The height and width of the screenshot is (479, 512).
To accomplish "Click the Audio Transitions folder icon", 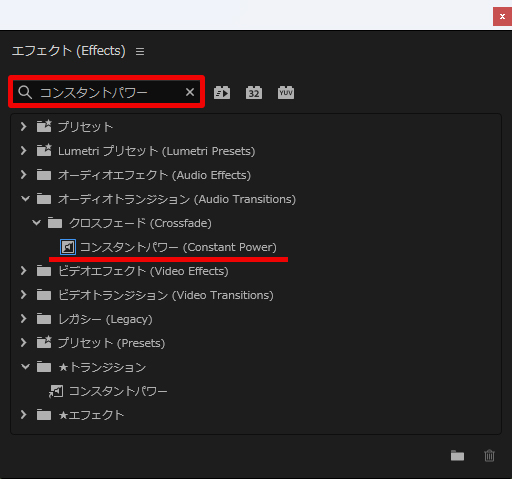I will [x=44, y=199].
